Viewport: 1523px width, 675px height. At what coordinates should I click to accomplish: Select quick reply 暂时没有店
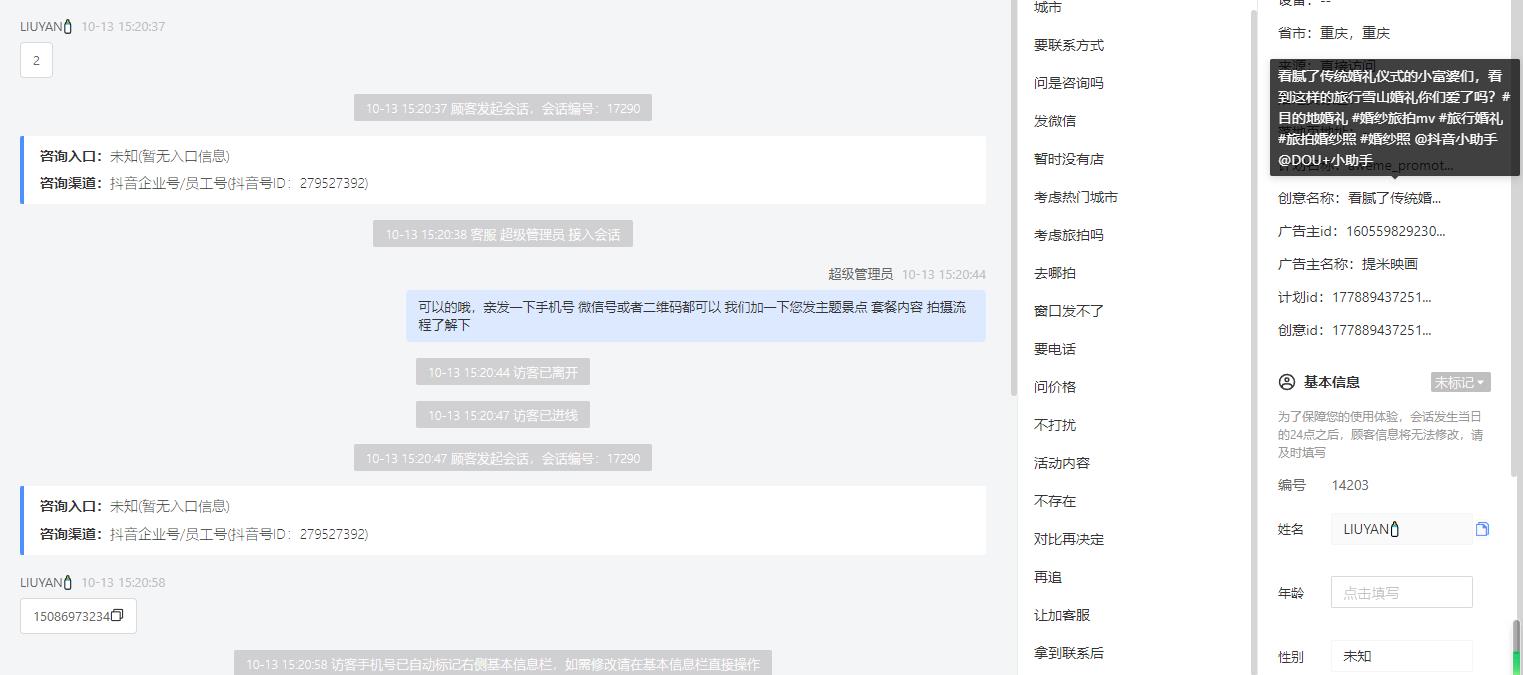click(x=1069, y=159)
